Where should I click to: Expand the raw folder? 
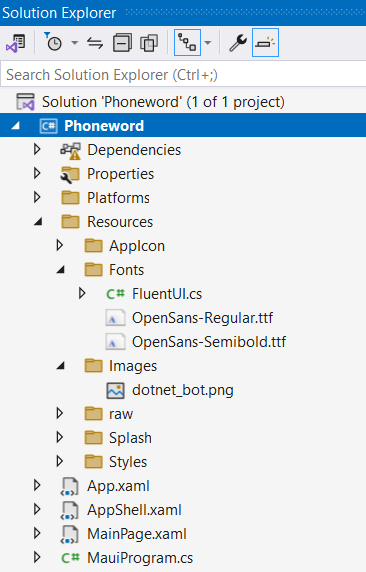[x=60, y=414]
